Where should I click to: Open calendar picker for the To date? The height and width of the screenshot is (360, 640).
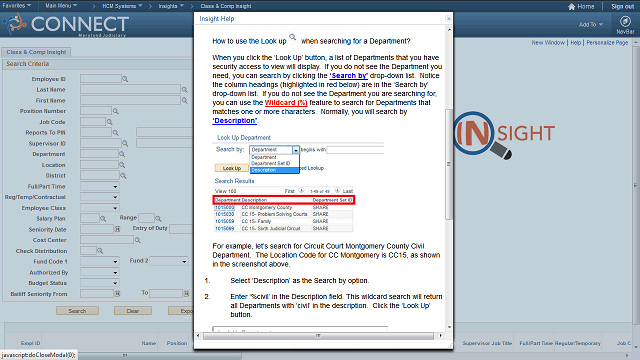click(187, 293)
